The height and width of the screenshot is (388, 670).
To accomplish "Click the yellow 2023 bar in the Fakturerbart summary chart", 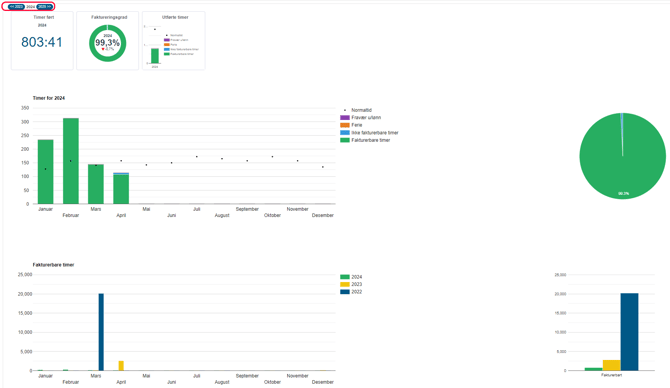I will [612, 365].
